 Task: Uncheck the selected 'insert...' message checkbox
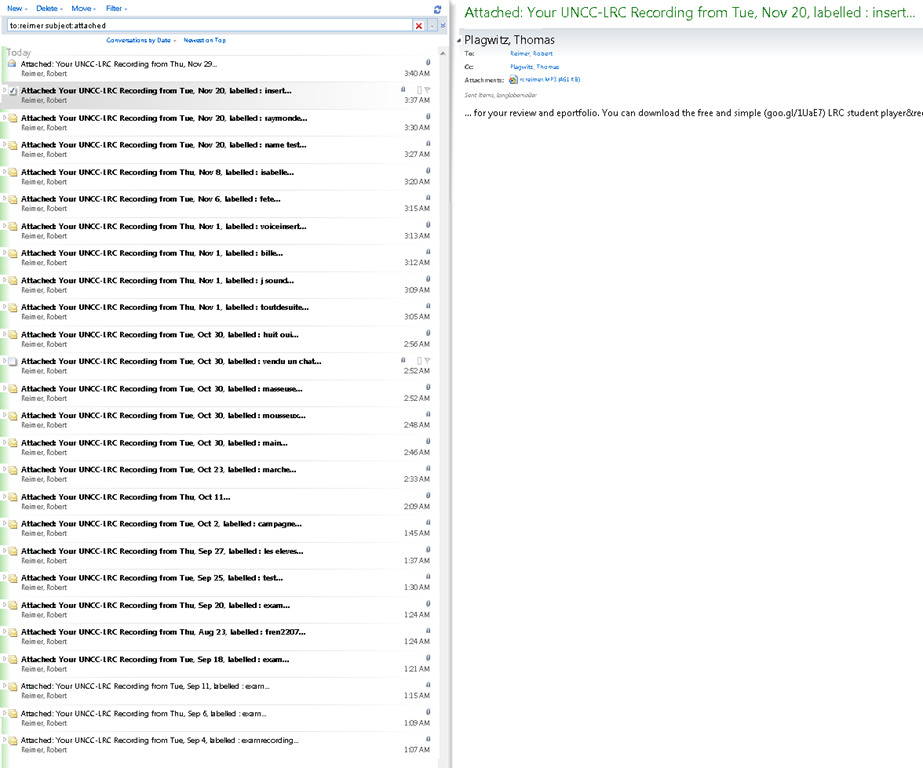click(13, 90)
